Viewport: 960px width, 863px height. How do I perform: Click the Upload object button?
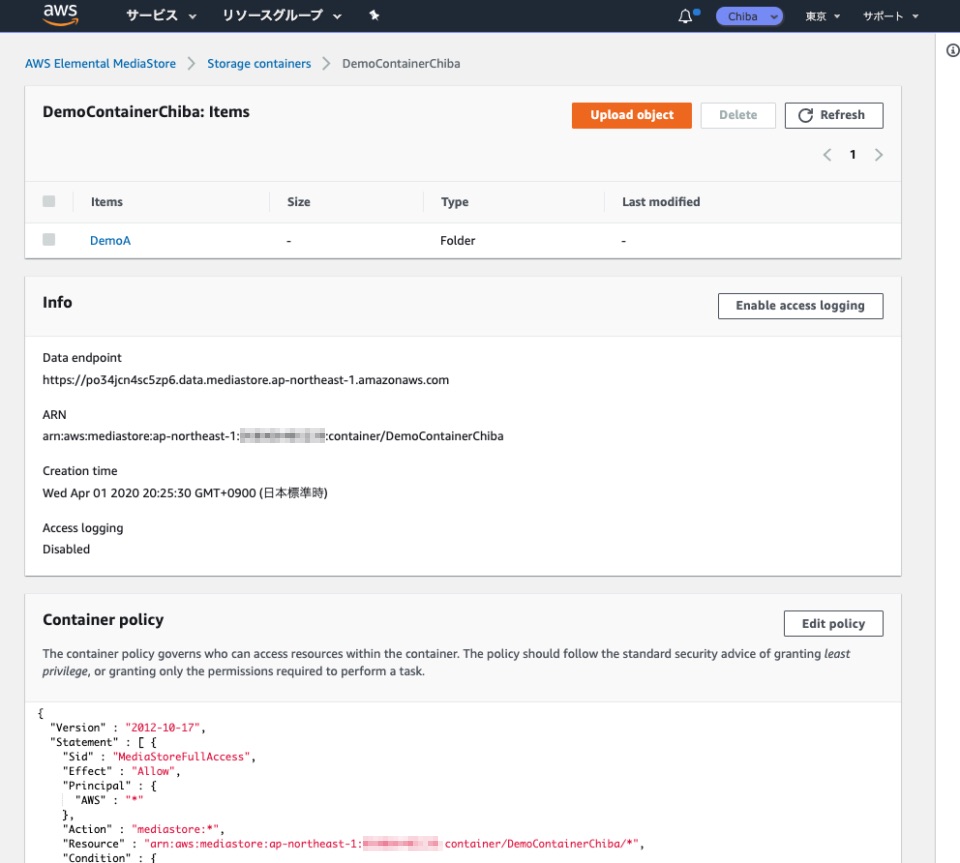632,115
